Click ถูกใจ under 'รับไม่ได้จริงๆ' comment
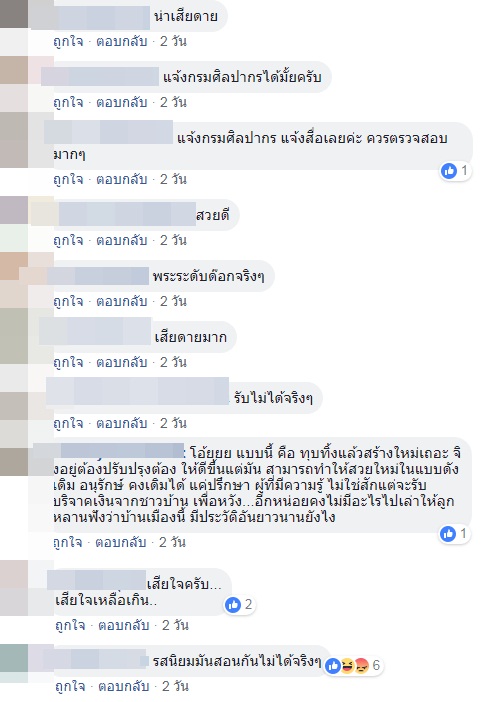Screen dimensions: 504x702 point(68,423)
